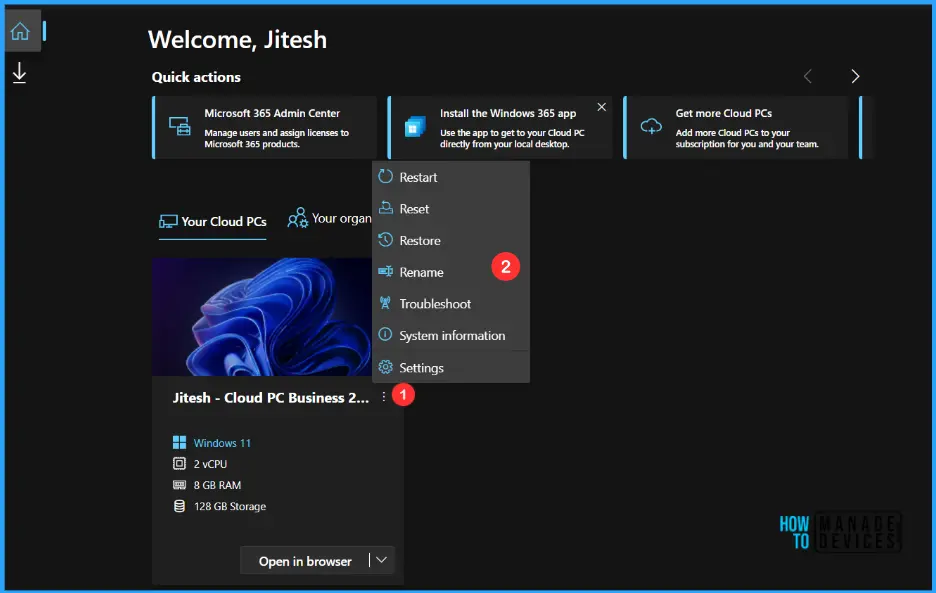
Task: Open the Microsoft 365 Admin Center card
Action: pos(265,127)
